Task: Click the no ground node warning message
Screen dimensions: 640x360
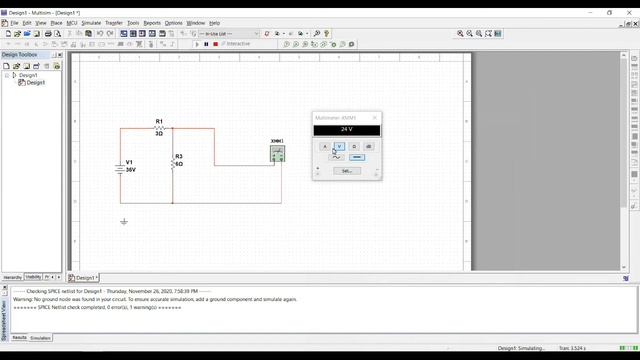Action: (155, 299)
